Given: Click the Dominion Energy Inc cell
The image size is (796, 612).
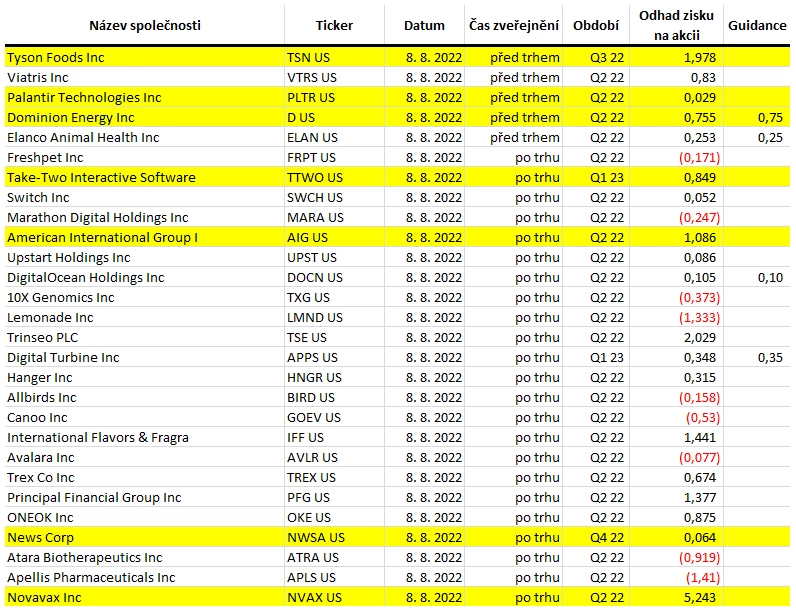Looking at the screenshot, I should [145, 117].
